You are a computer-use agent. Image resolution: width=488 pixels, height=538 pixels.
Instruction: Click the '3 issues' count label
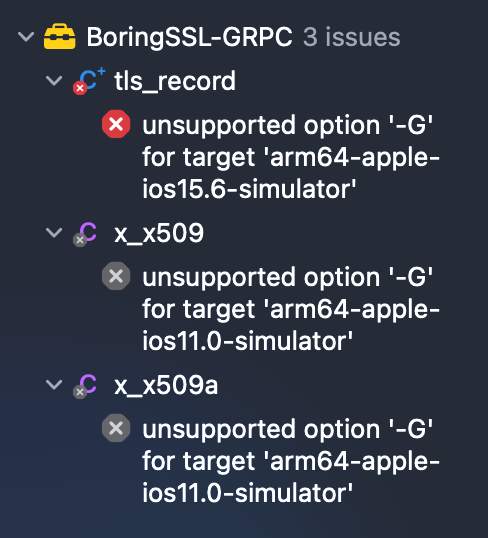point(352,37)
